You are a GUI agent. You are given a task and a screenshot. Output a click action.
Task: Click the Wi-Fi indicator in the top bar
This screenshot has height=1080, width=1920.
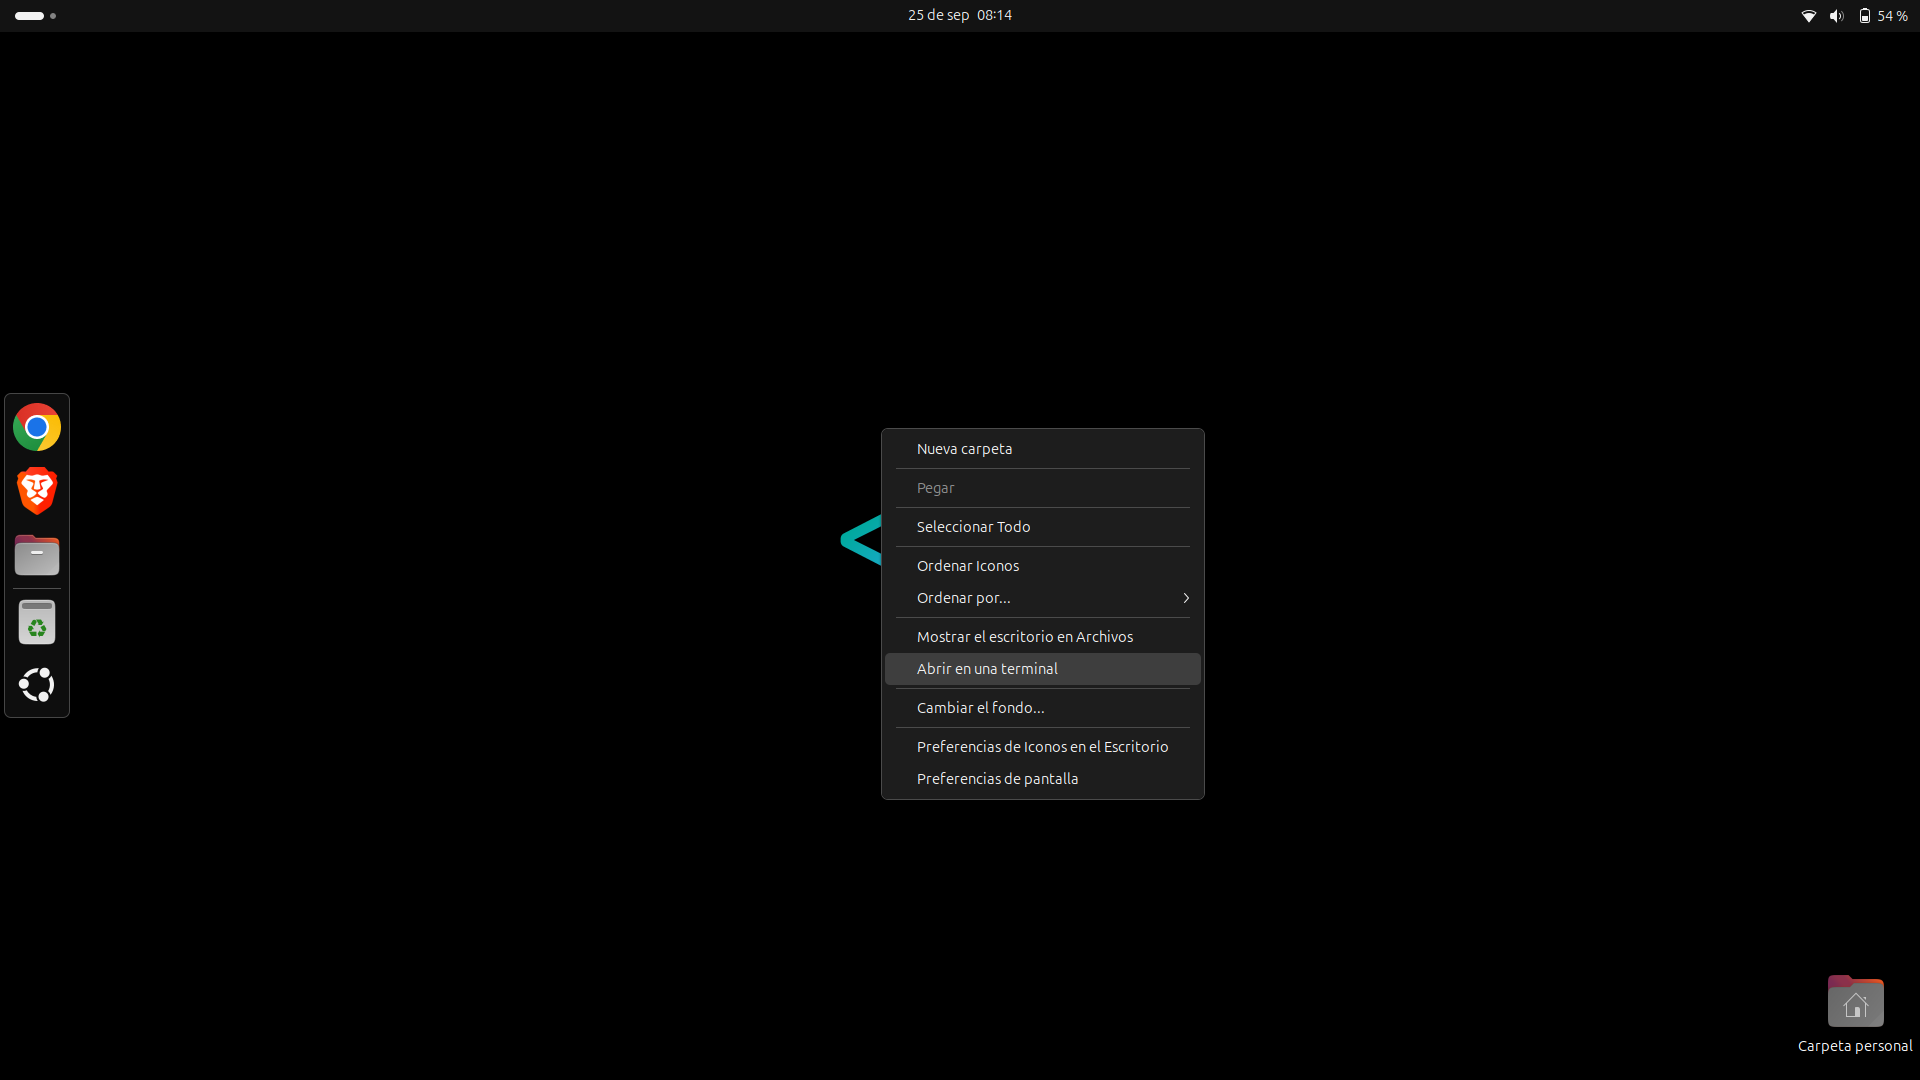point(1808,16)
